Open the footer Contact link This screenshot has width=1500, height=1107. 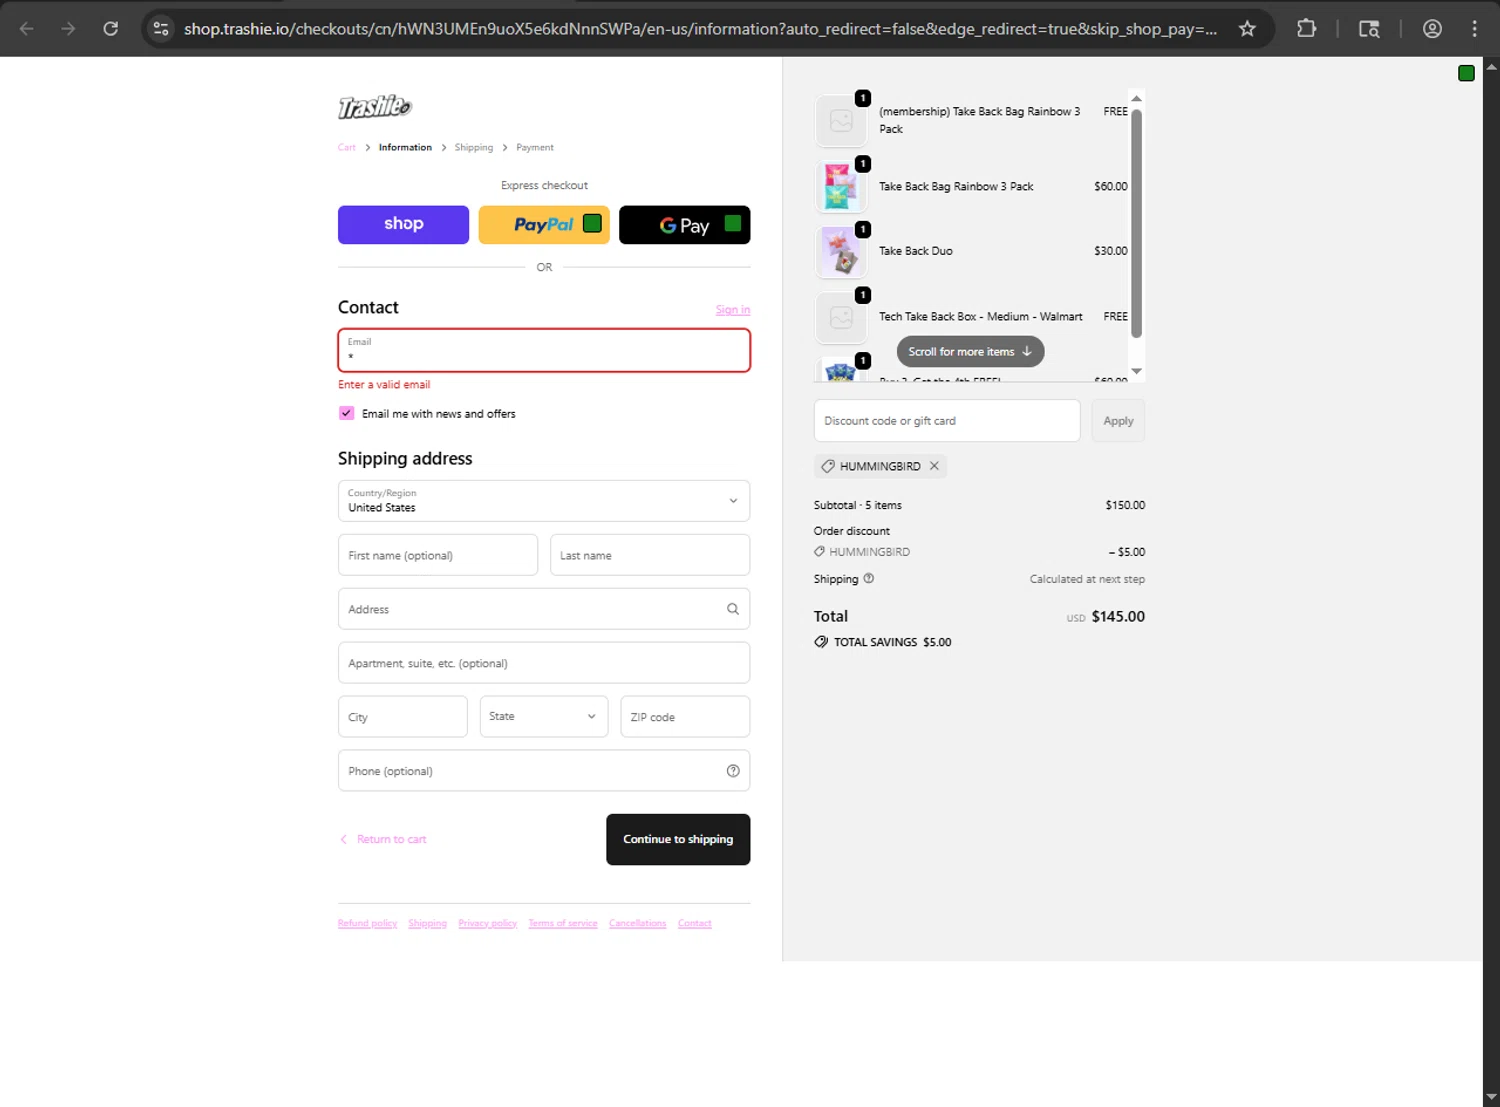695,923
